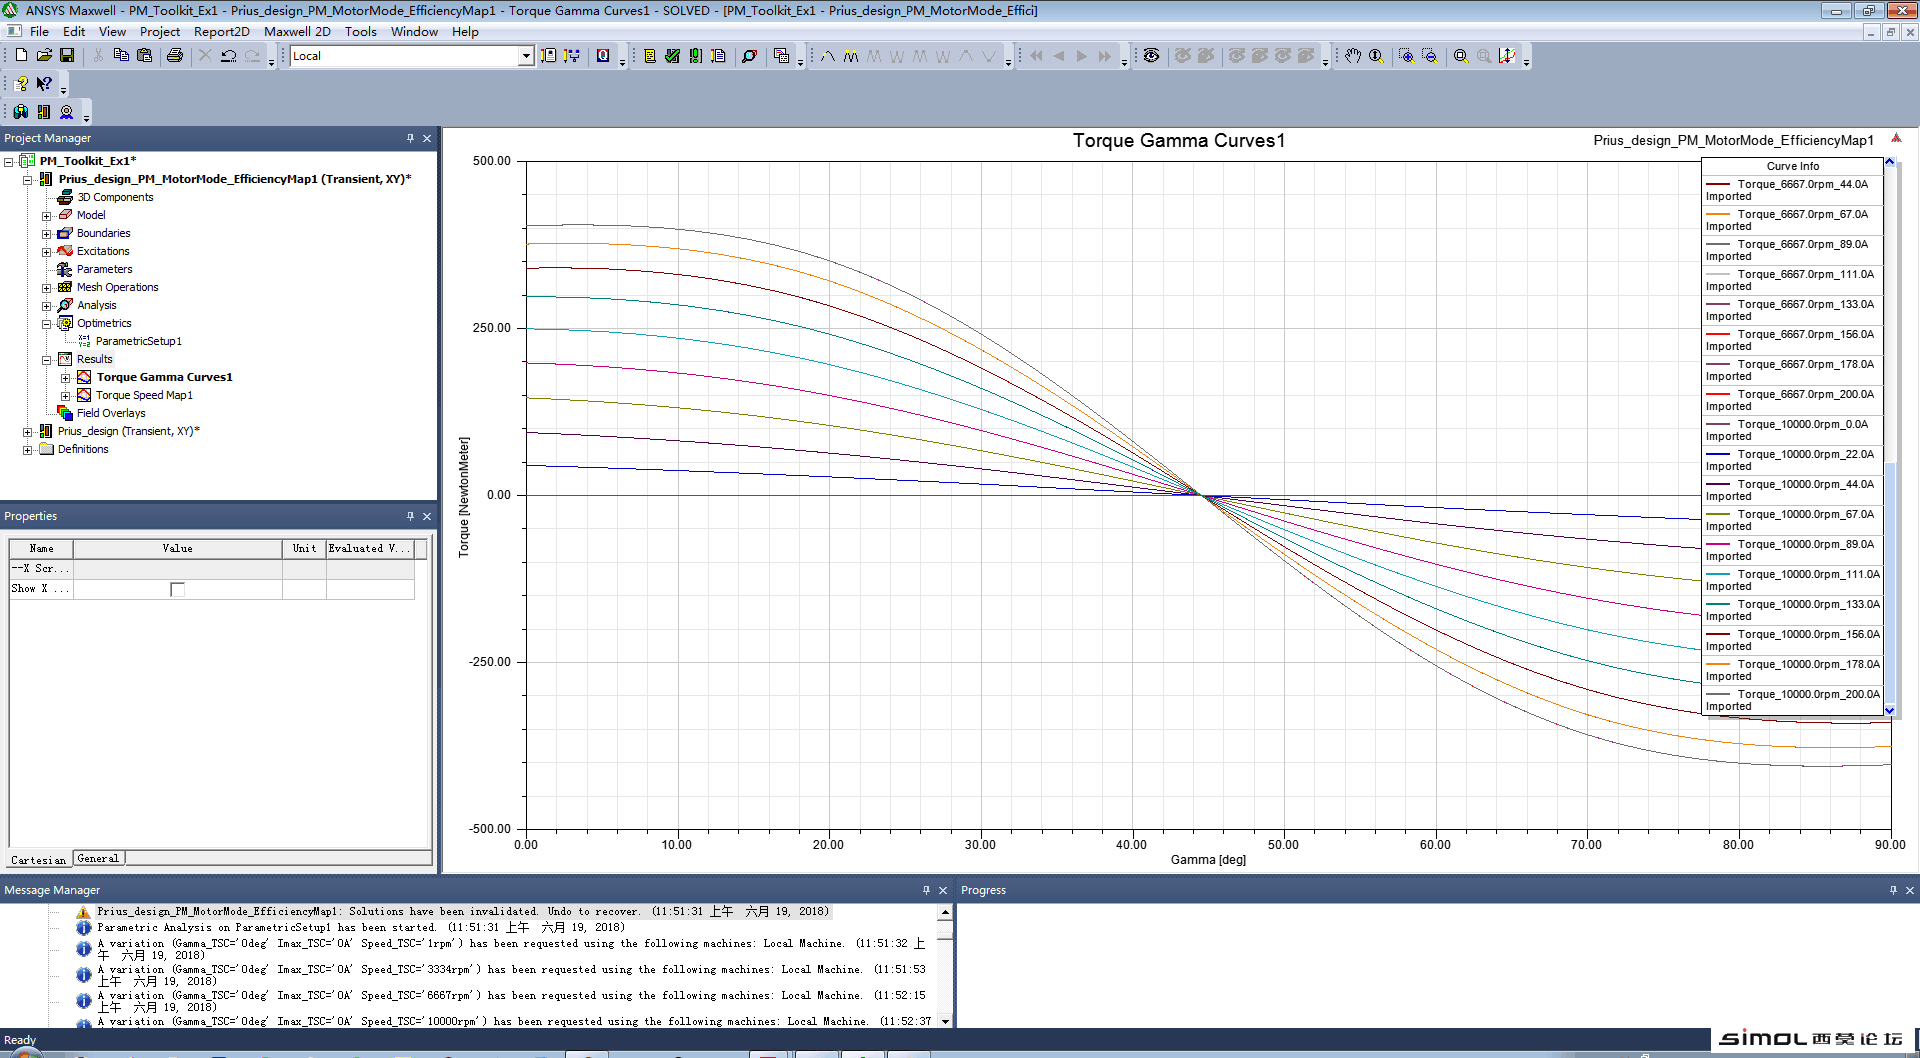
Task: Save the project with the floppy icon
Action: click(x=67, y=56)
